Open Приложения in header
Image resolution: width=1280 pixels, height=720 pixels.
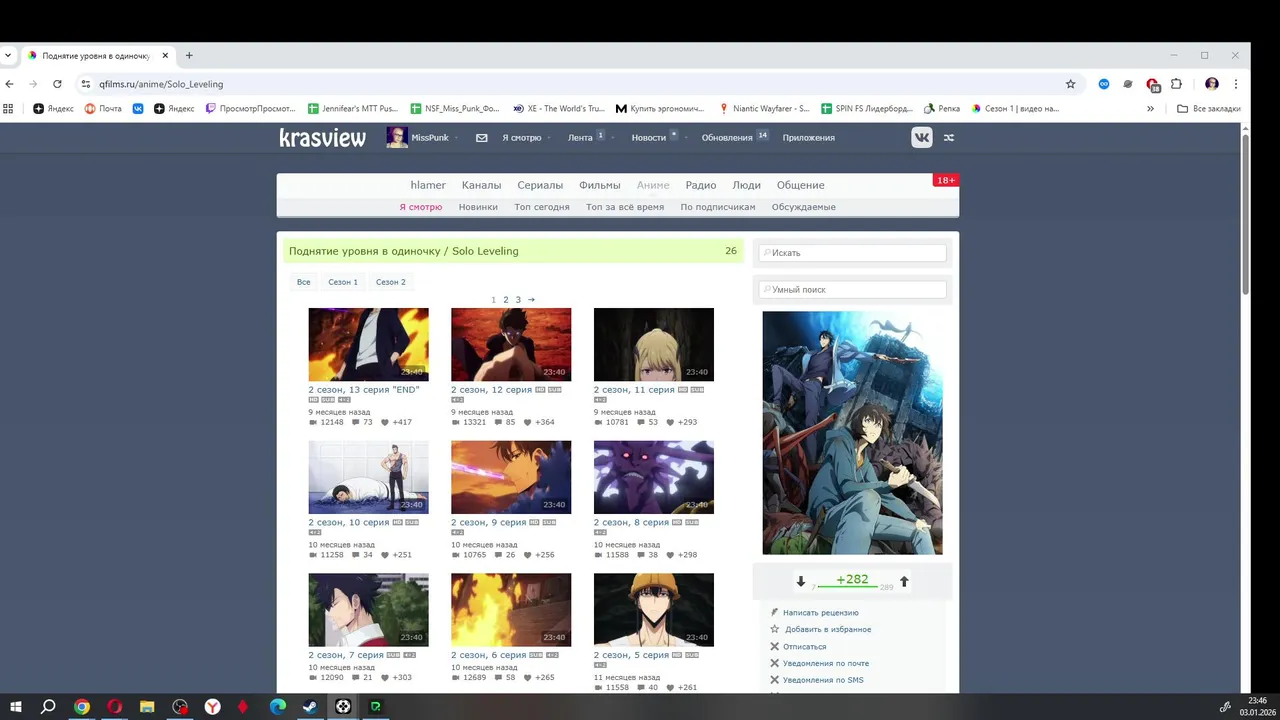pos(808,138)
